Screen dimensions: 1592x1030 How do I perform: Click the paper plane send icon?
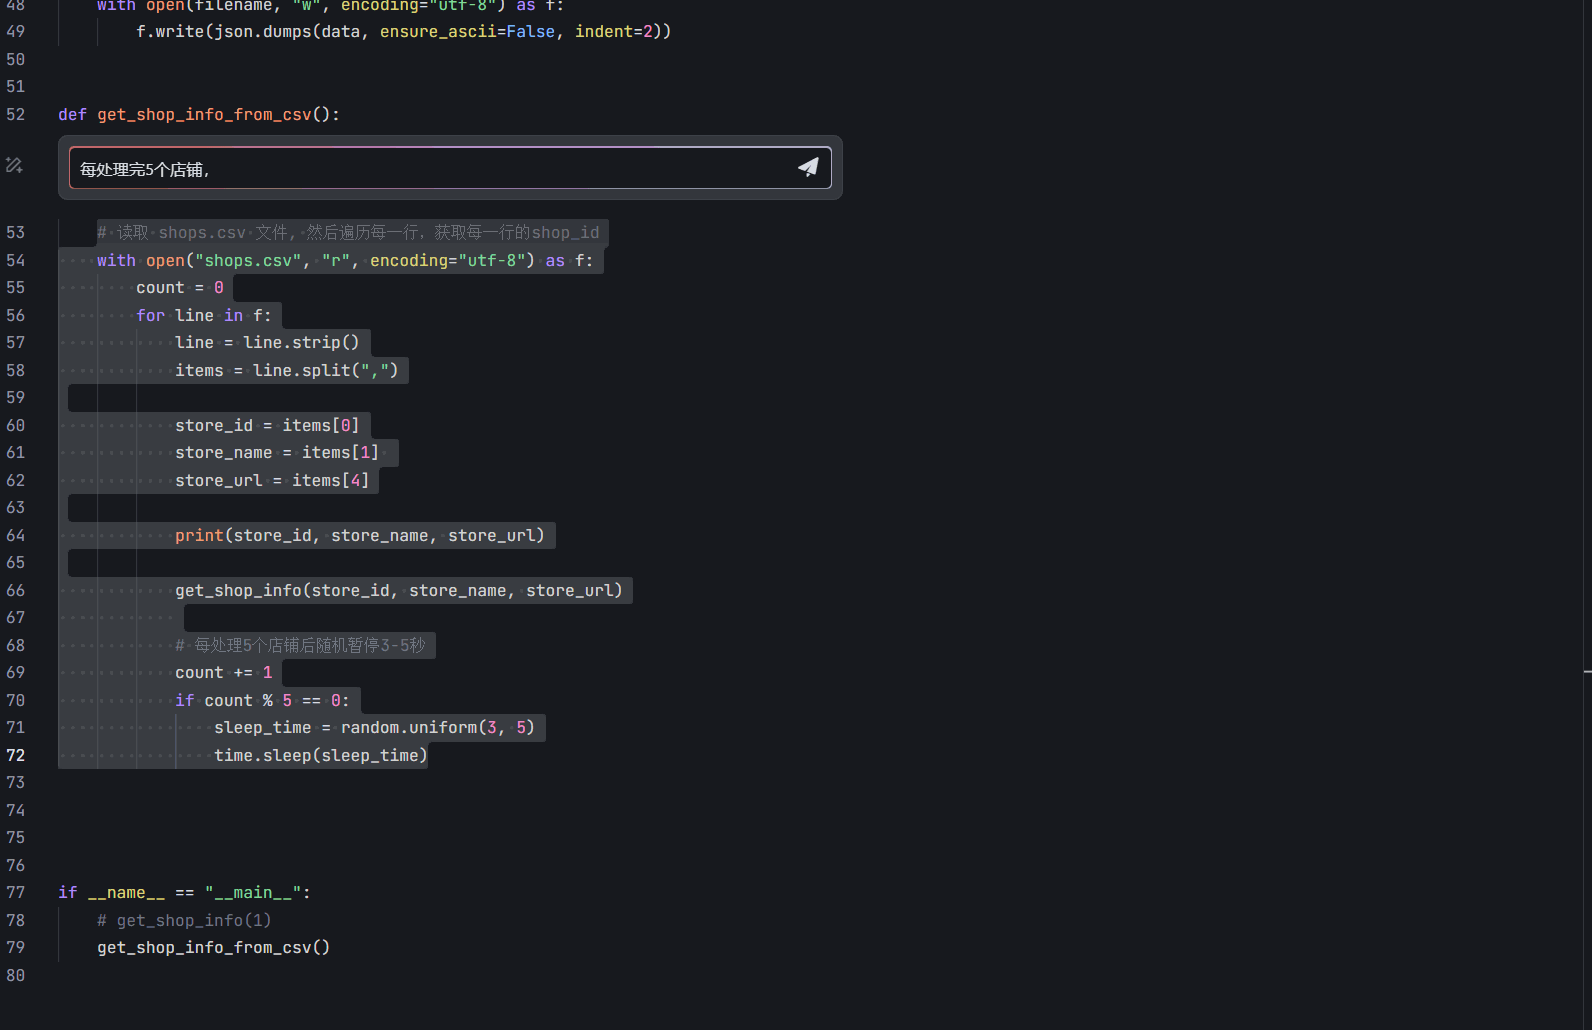pos(808,167)
